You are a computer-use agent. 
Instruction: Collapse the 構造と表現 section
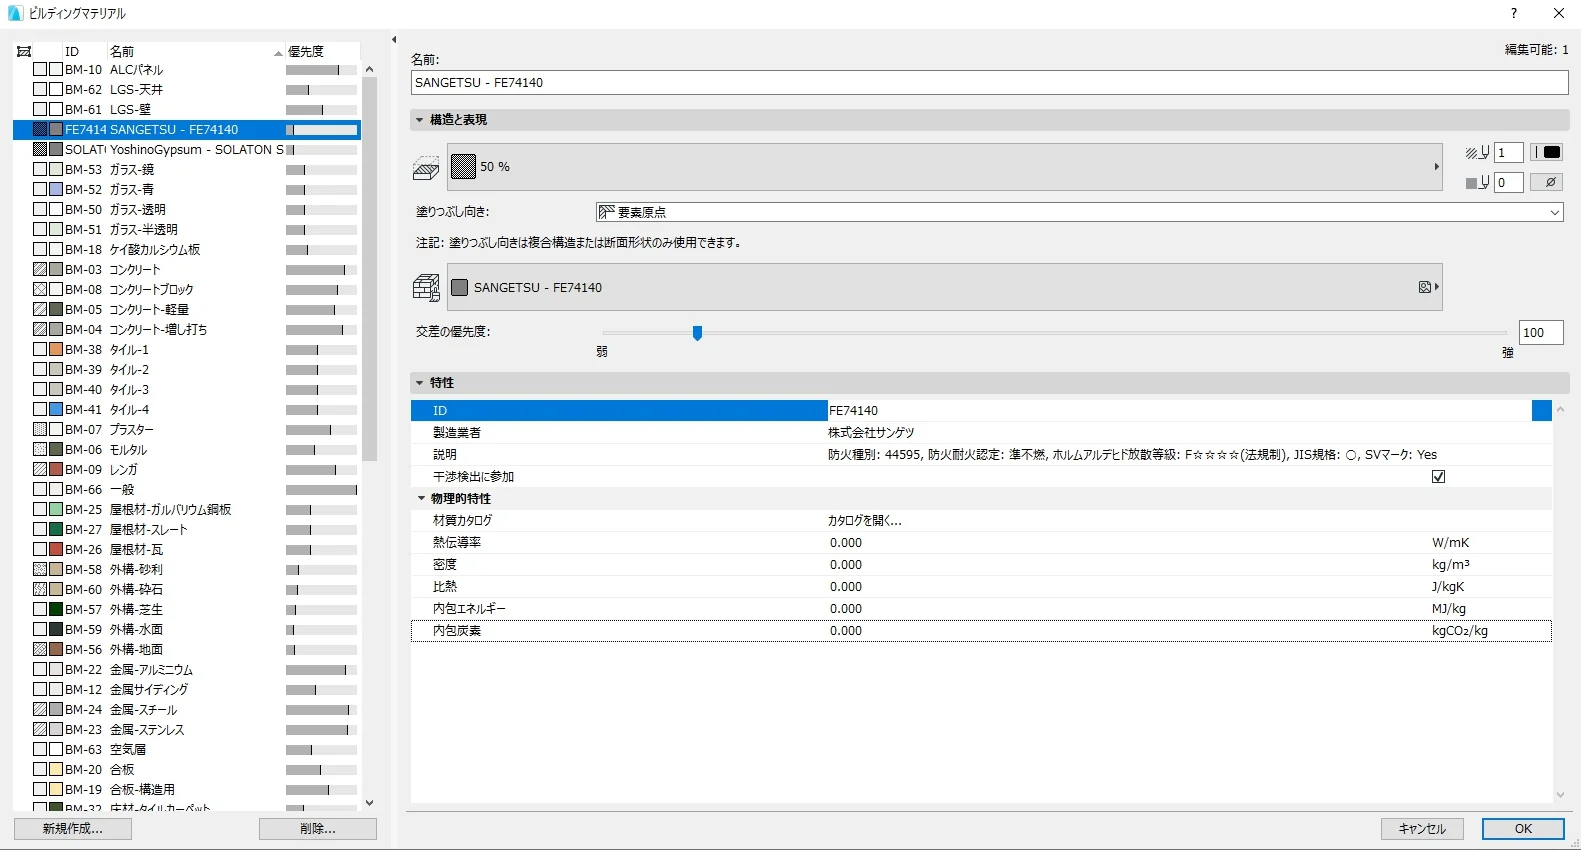420,120
